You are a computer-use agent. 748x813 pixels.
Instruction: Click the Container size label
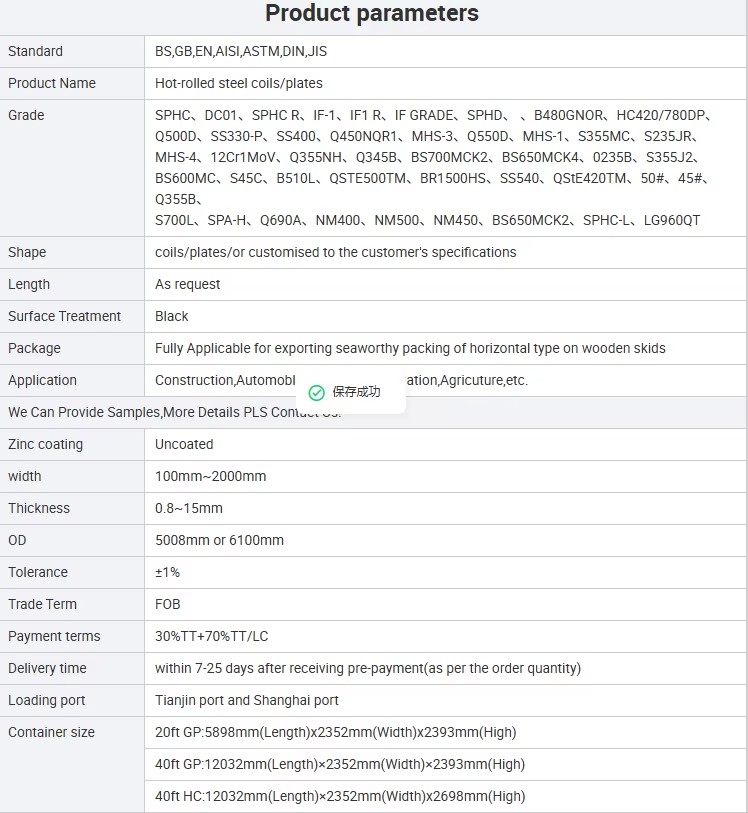coord(51,733)
